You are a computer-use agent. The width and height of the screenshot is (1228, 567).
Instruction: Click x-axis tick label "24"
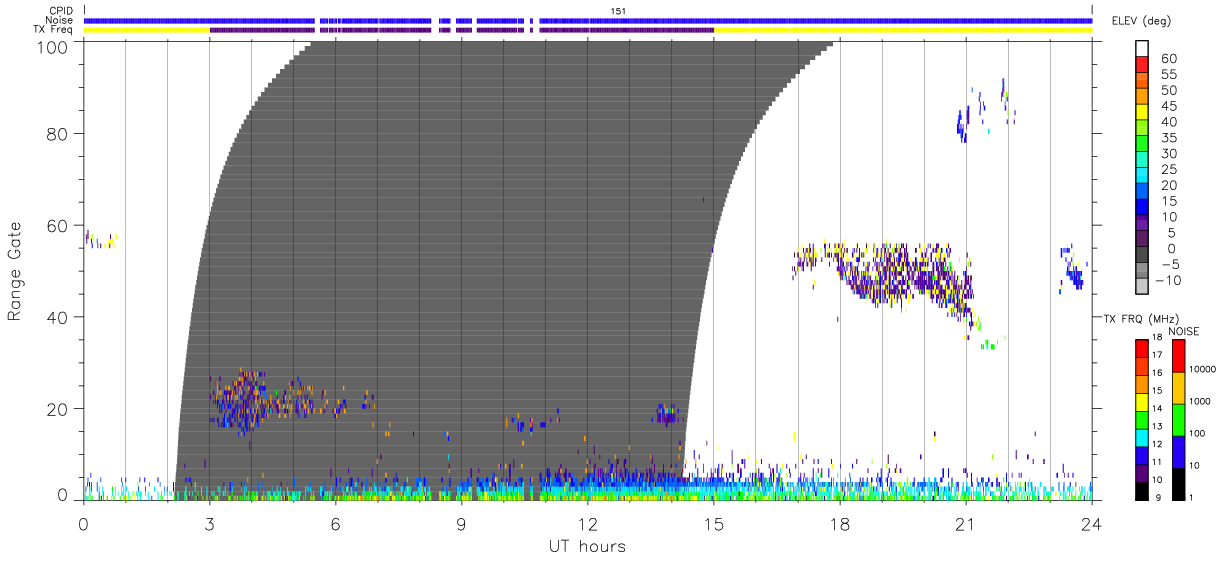click(1091, 523)
